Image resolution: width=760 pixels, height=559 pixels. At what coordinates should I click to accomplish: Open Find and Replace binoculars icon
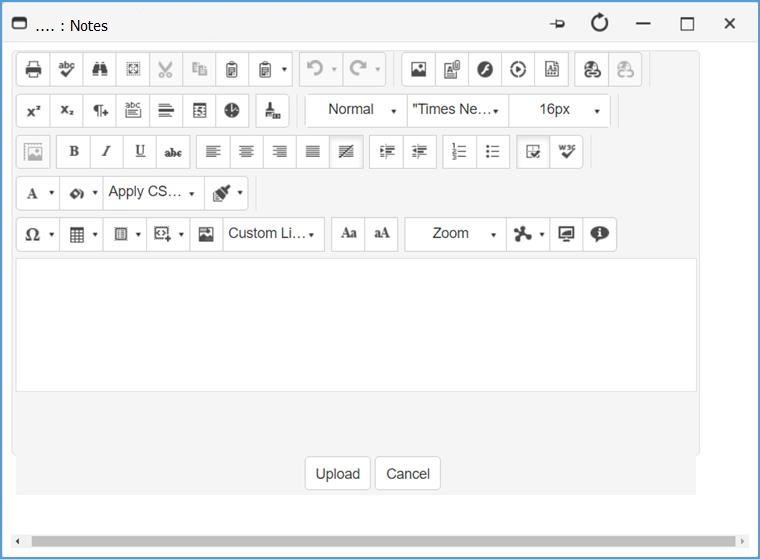coord(100,70)
